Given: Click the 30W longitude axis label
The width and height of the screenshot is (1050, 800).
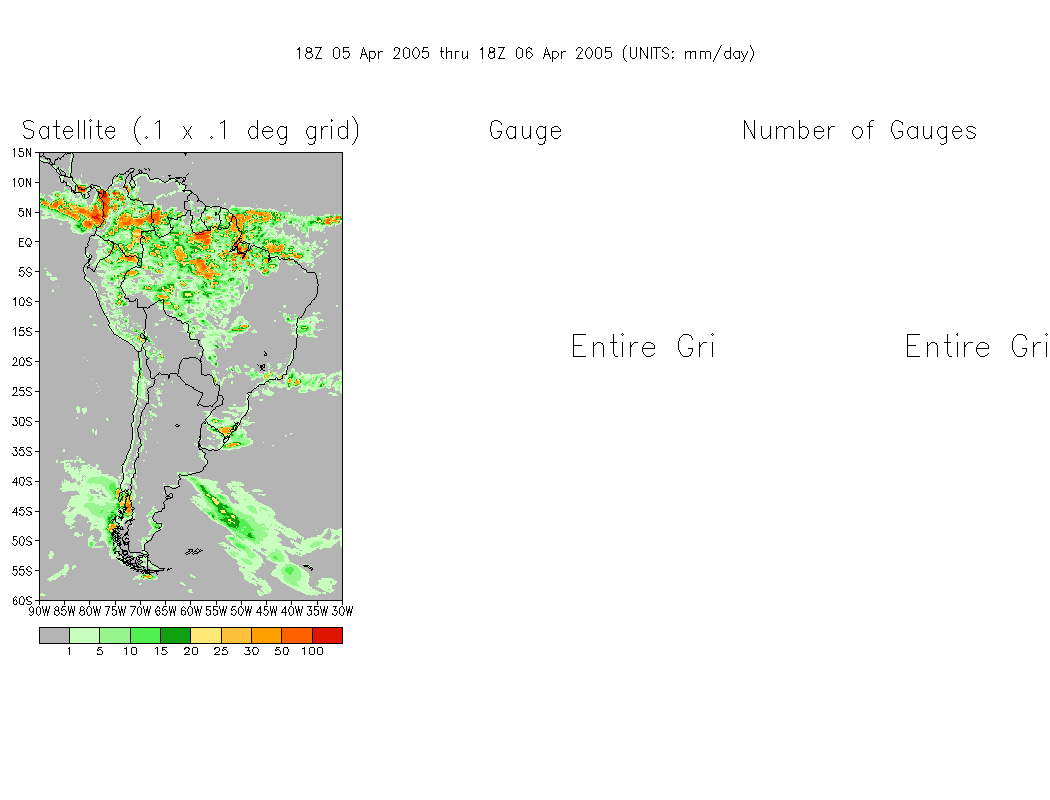Looking at the screenshot, I should pos(342,611).
